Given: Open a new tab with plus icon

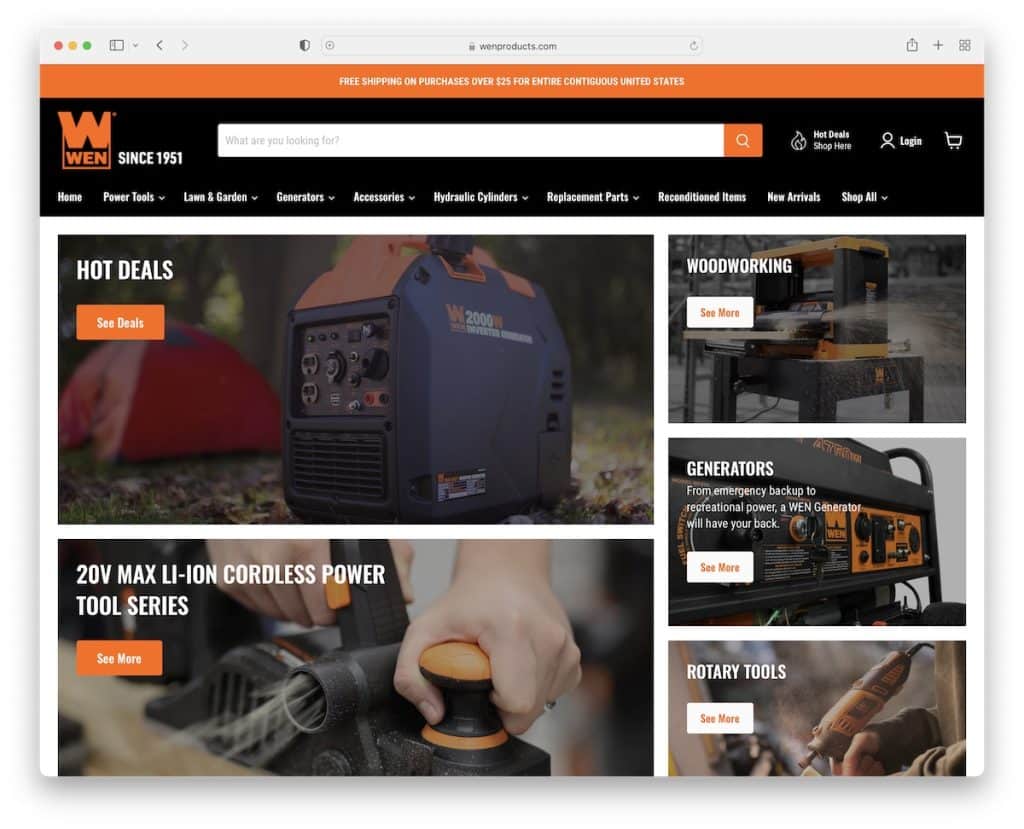Looking at the screenshot, I should click(x=938, y=45).
